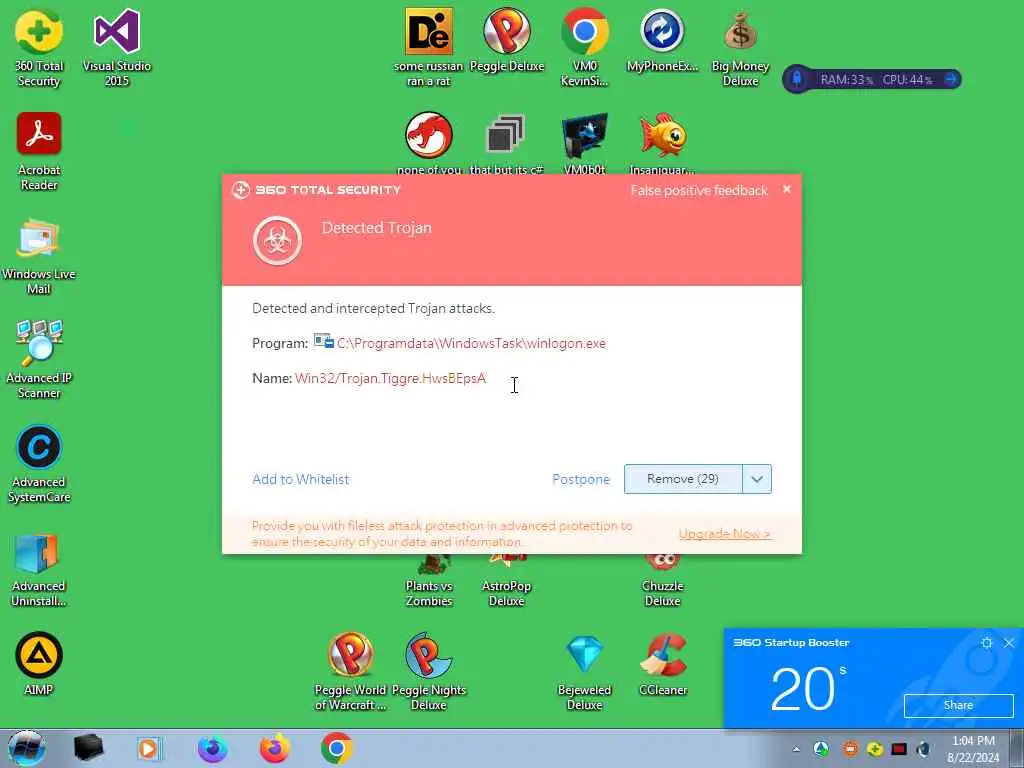The width and height of the screenshot is (1024, 768).
Task: Open Plants vs Zombies shortcut
Action: click(x=428, y=583)
